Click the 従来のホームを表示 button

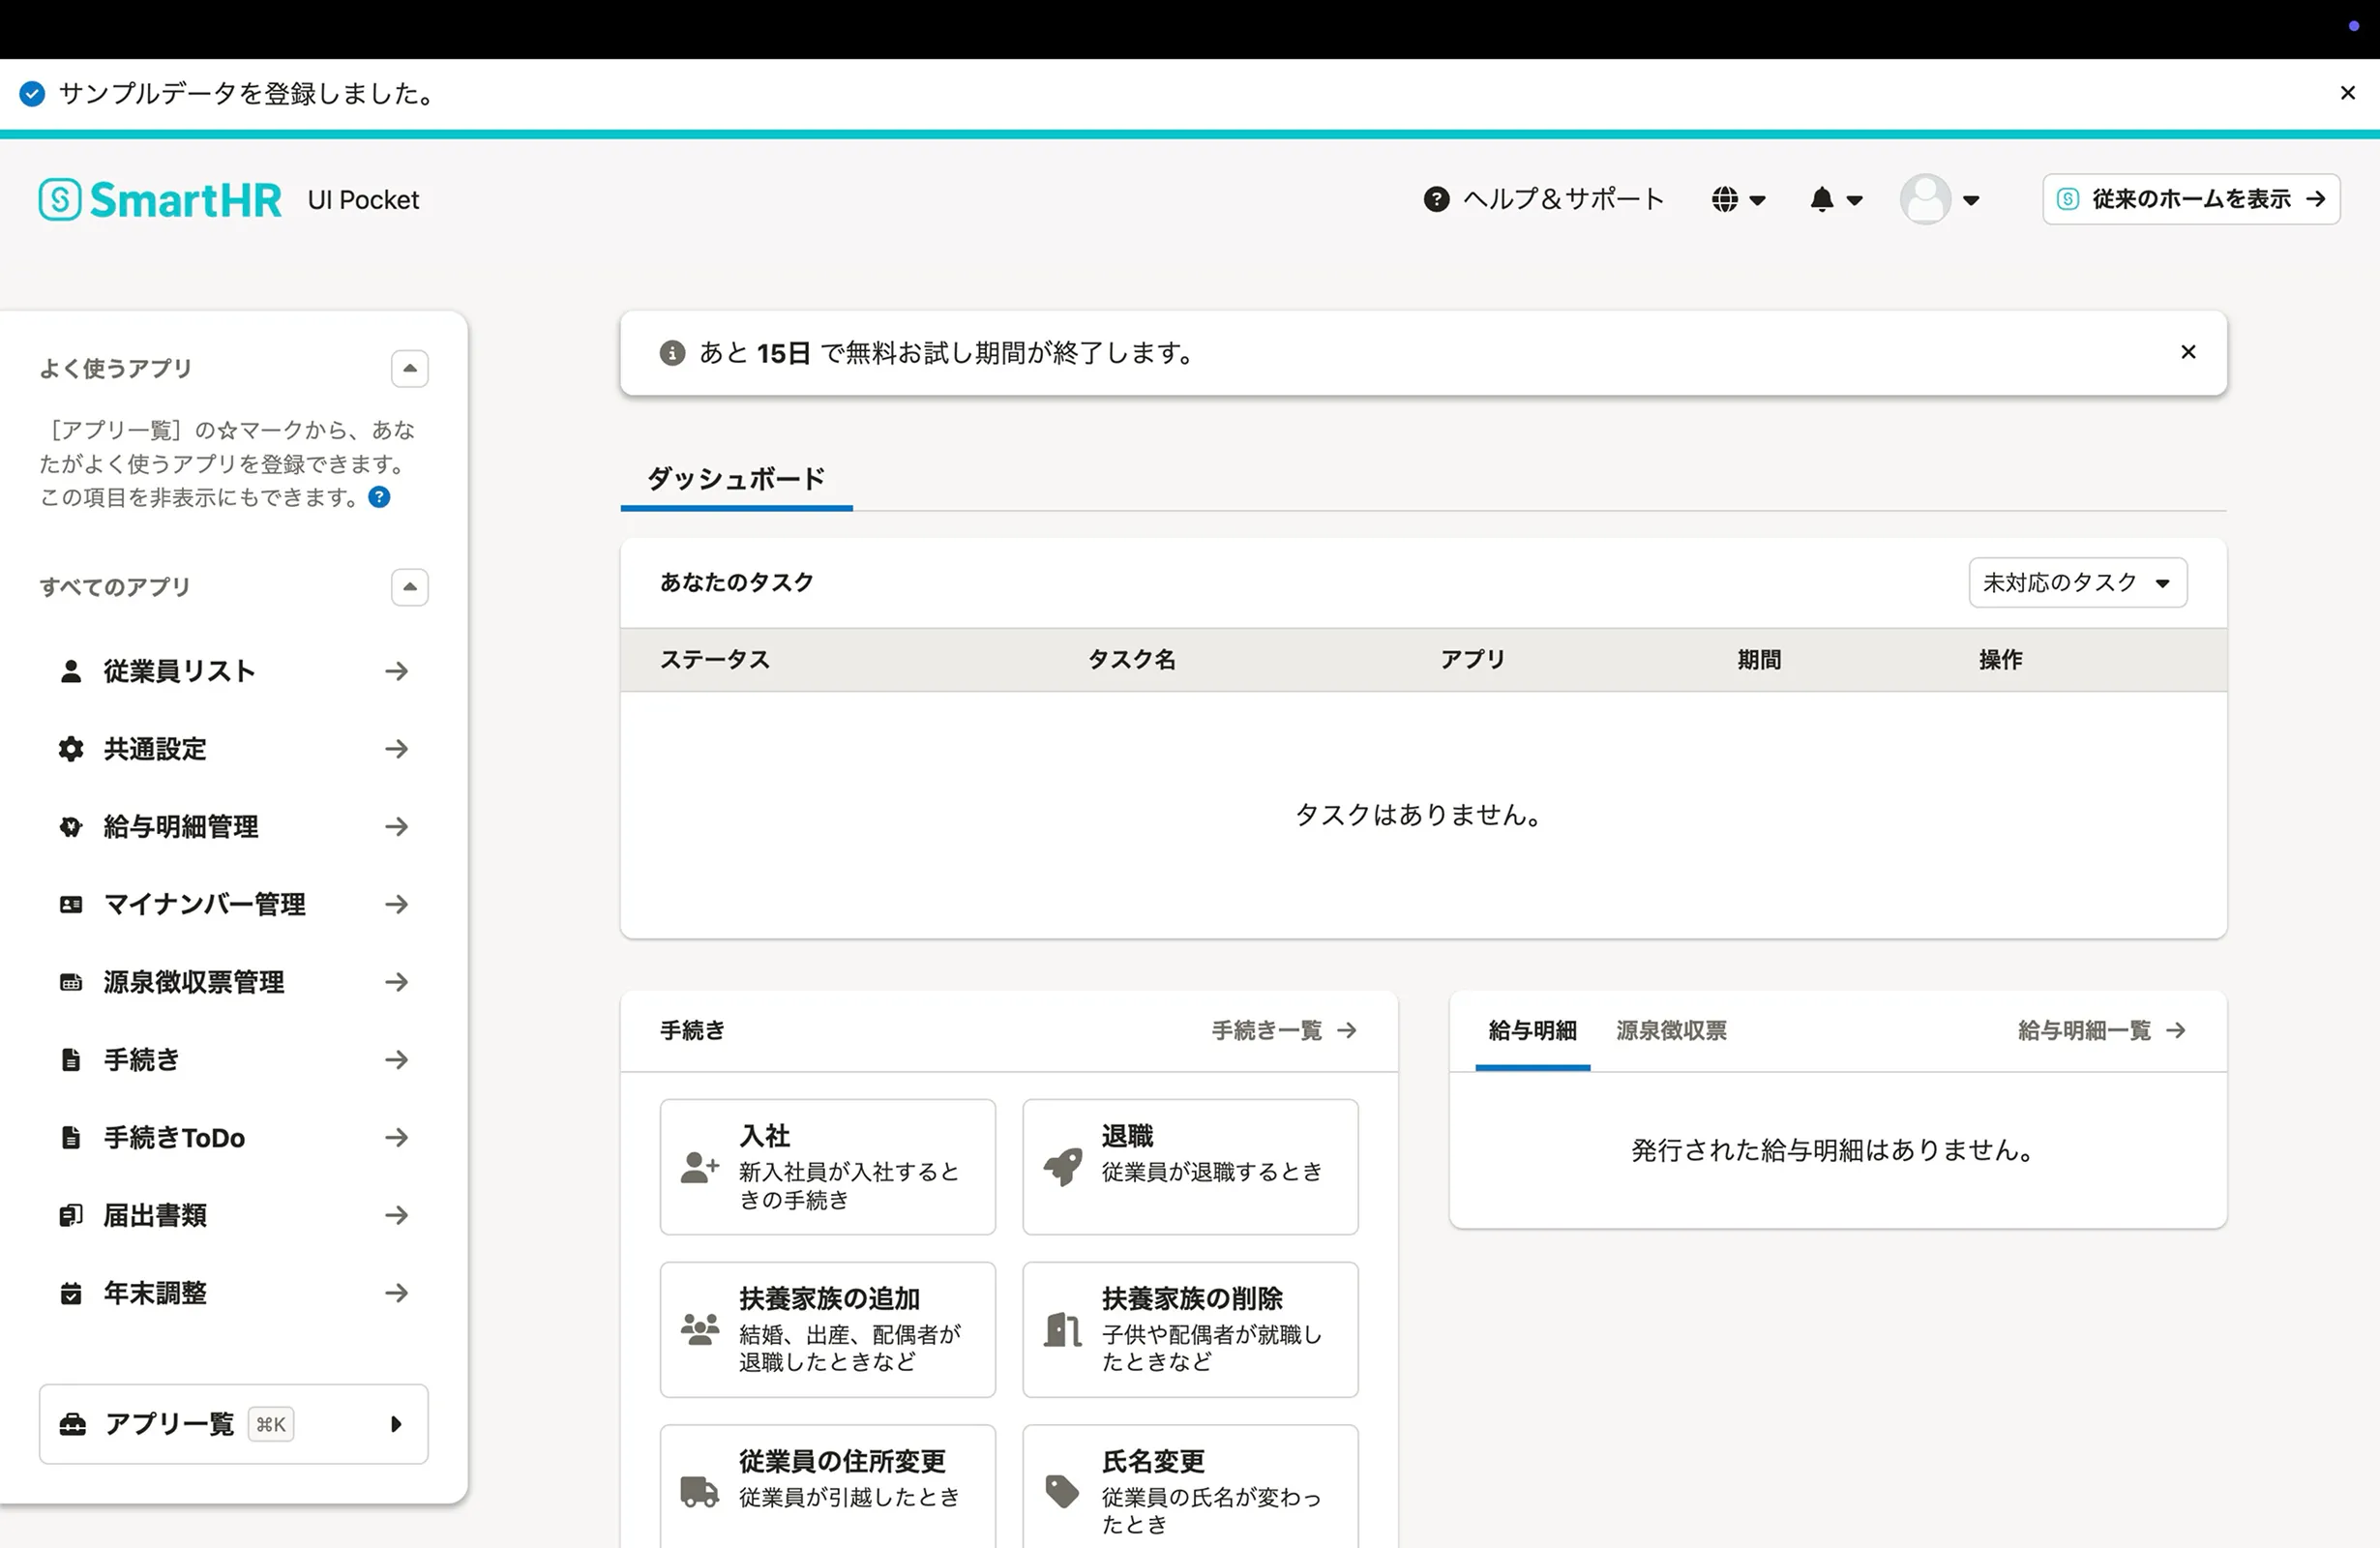2190,199
